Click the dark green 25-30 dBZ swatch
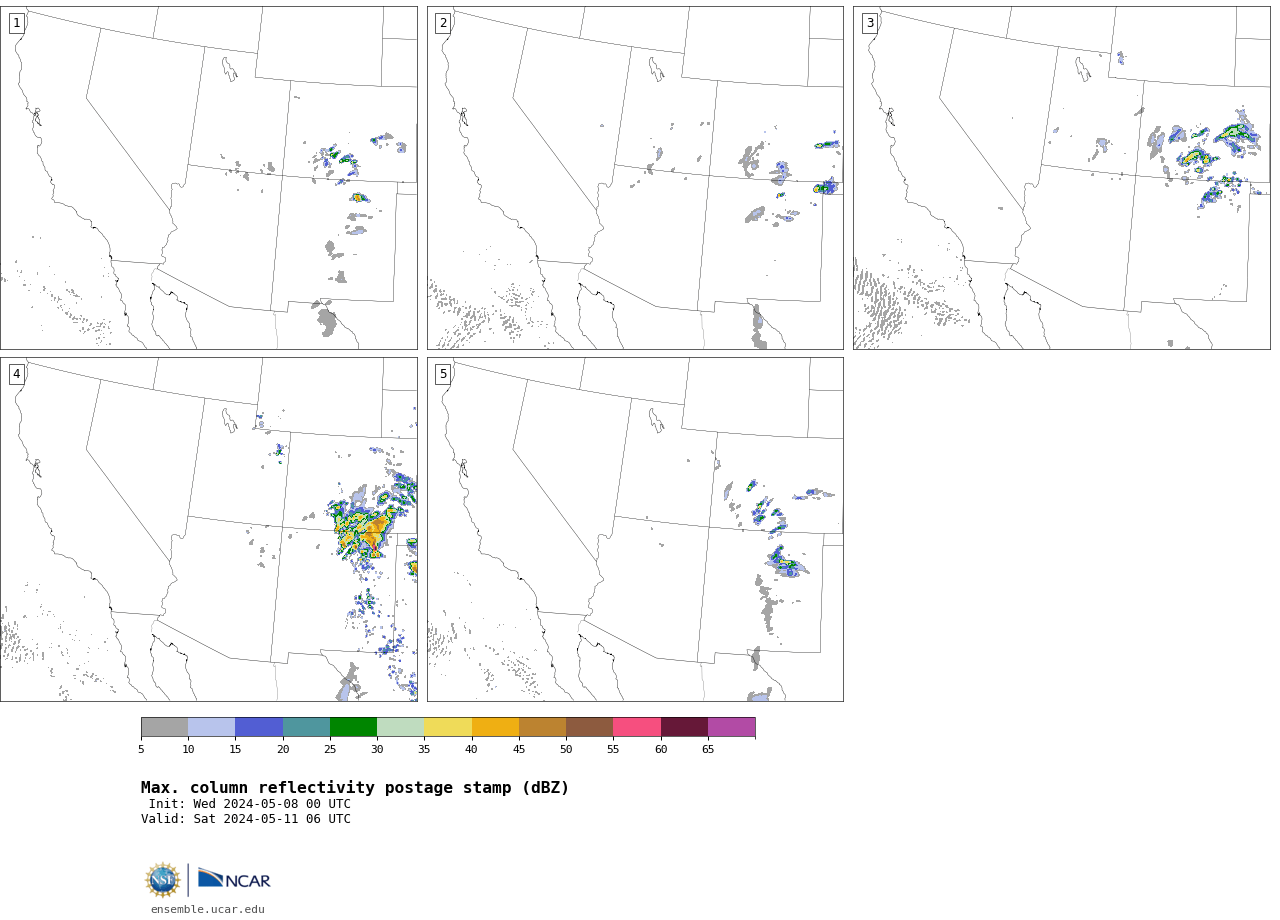 pyautogui.click(x=353, y=727)
